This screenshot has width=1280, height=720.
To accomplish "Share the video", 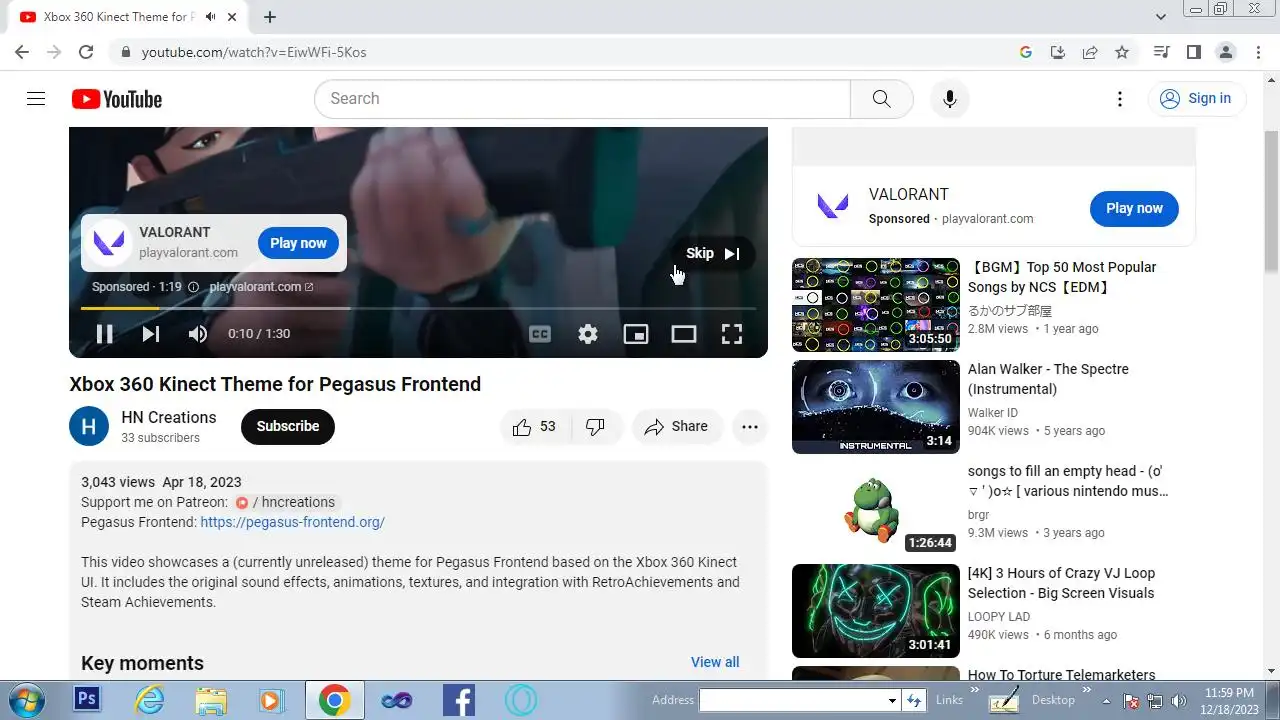I will coord(676,427).
